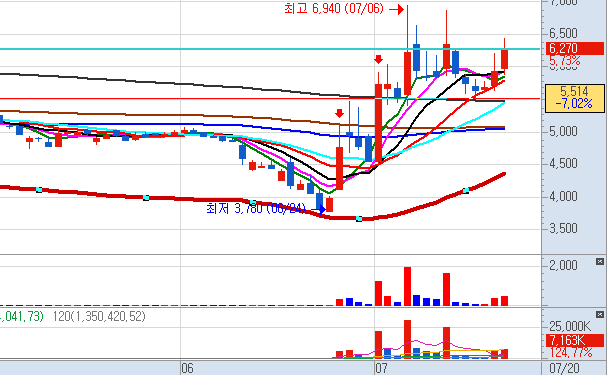Close the volume panel beside the 25,000K label
607x375 pixels.
(x=600, y=314)
